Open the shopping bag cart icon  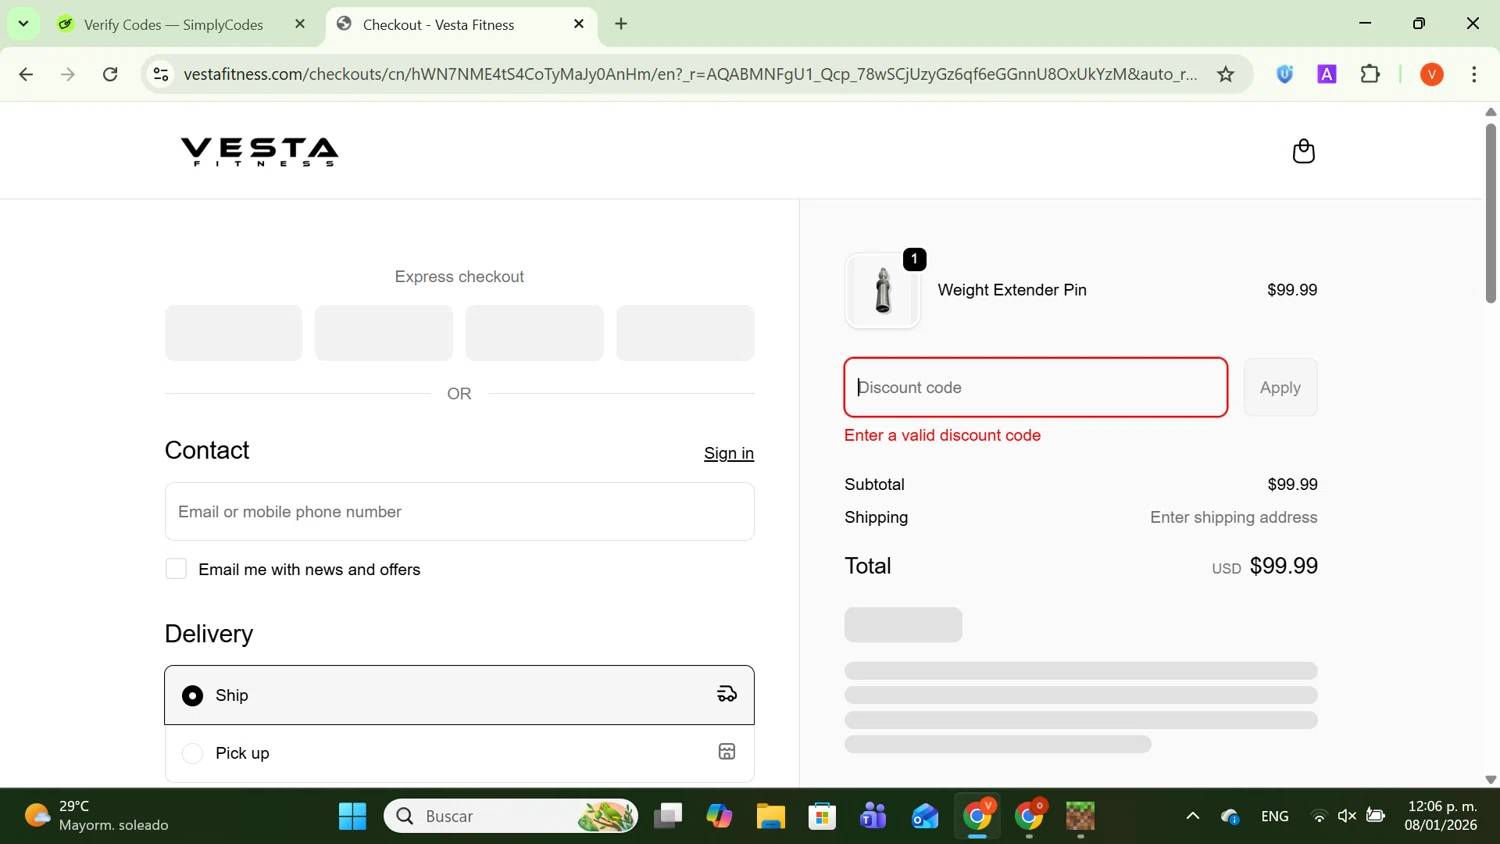pyautogui.click(x=1303, y=151)
